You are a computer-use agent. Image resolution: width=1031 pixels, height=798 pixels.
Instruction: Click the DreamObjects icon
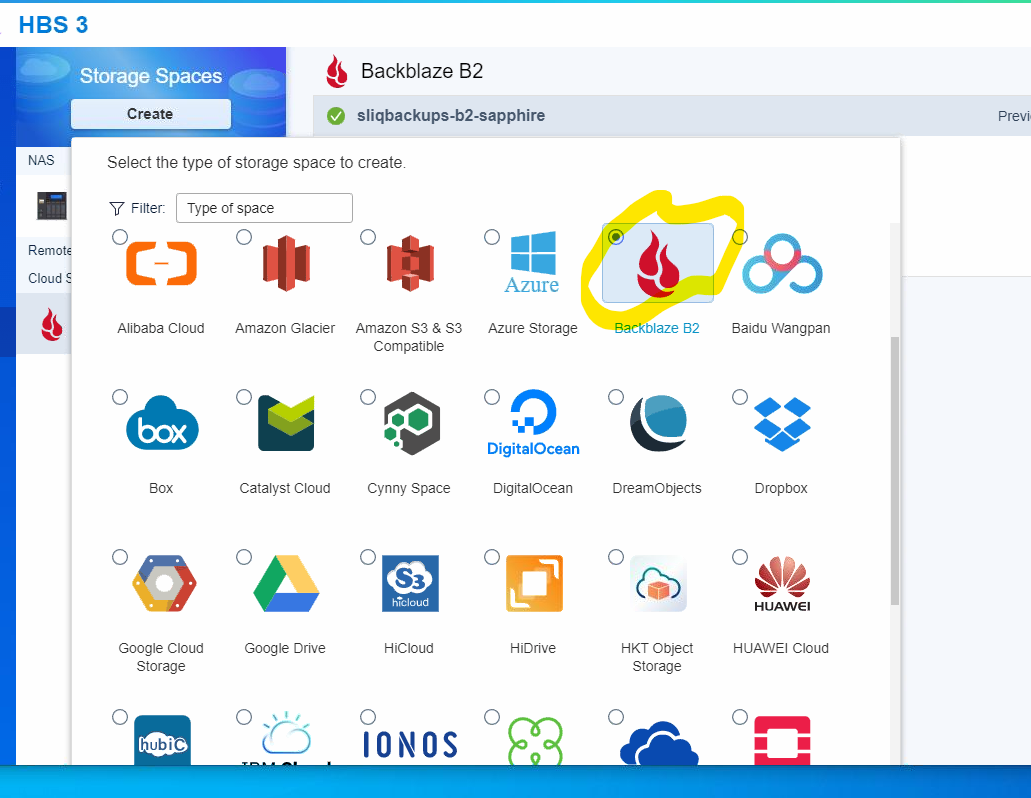point(658,423)
